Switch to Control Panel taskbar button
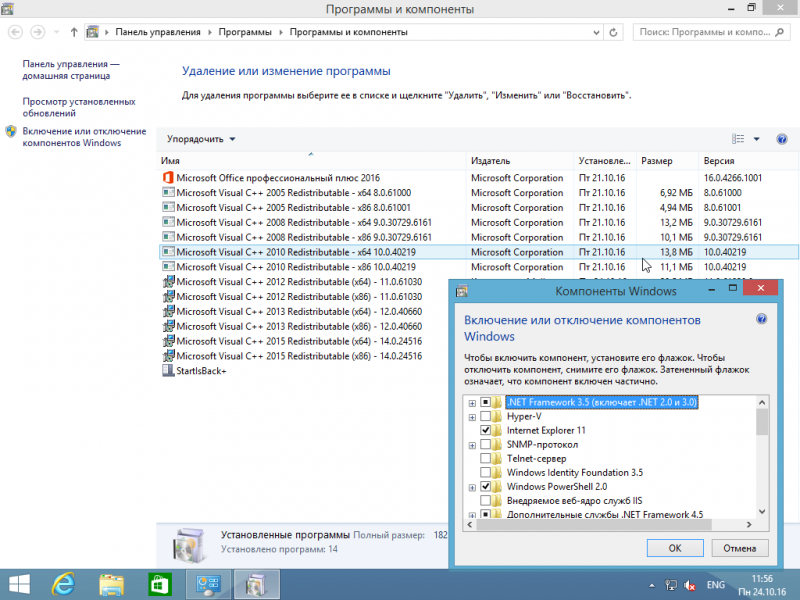This screenshot has height=600, width=800. 208,585
